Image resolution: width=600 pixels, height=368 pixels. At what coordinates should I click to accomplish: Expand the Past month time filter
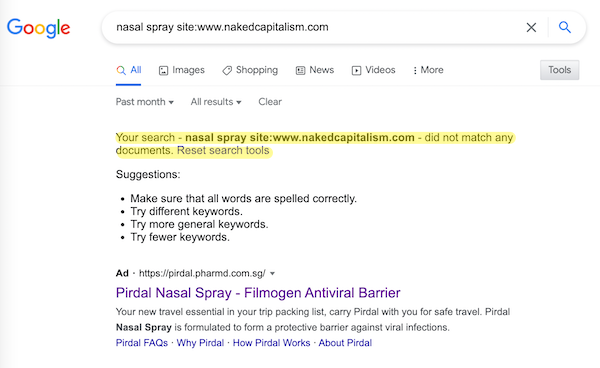(145, 102)
